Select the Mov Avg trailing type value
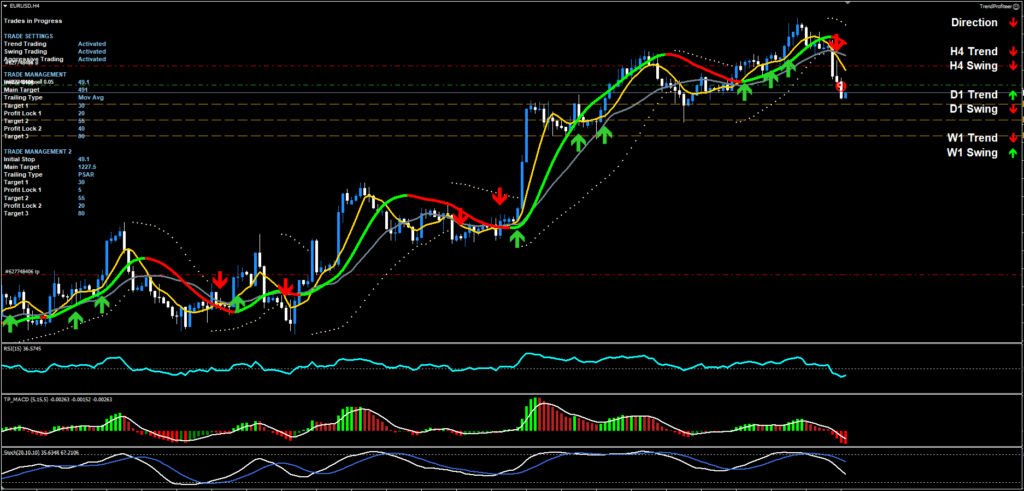The height and width of the screenshot is (491, 1024). pyautogui.click(x=91, y=97)
